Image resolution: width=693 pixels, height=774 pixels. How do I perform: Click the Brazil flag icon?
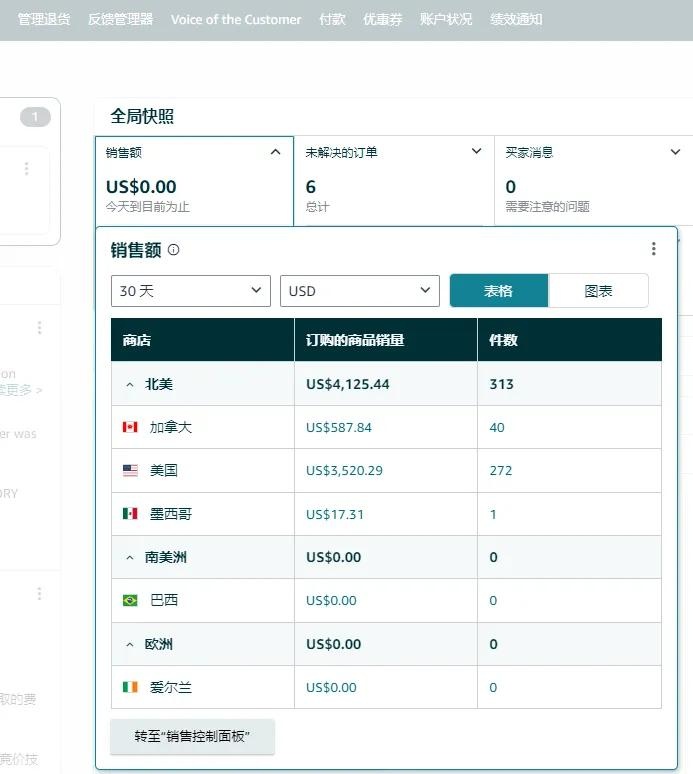130,600
